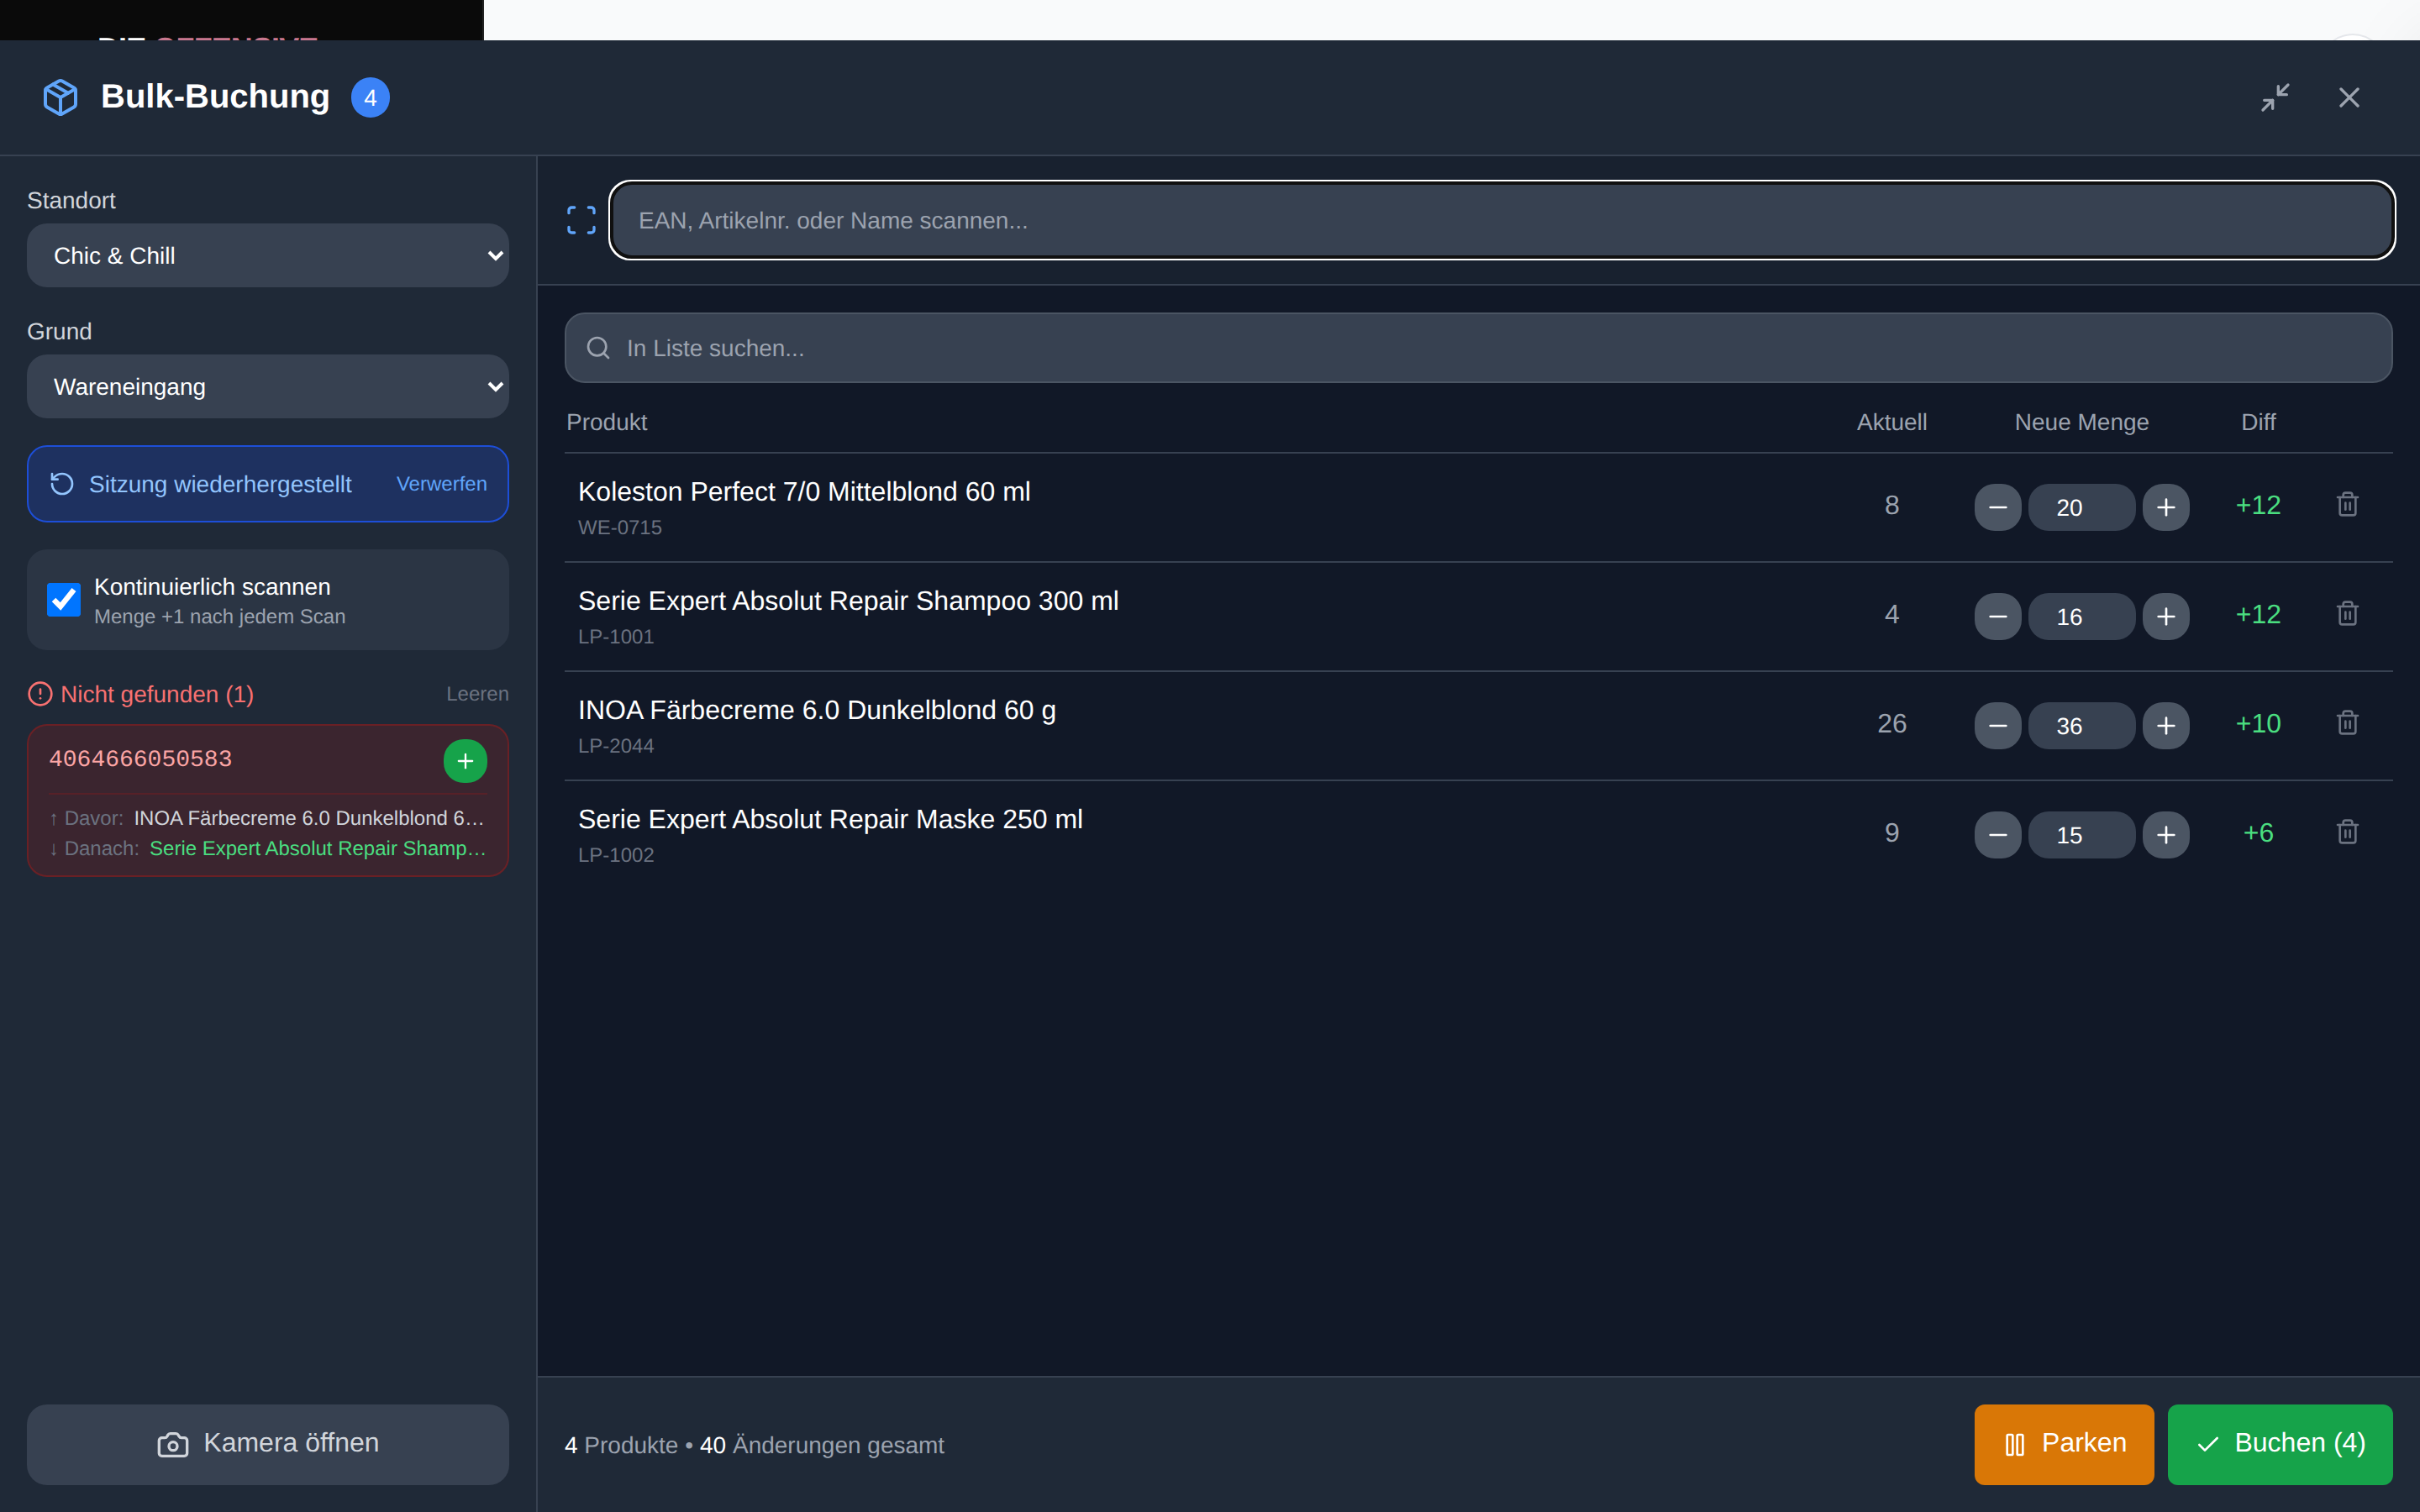Close the Bulk-Buchung dialog
Viewport: 2420px width, 1512px height.
coord(2349,97)
